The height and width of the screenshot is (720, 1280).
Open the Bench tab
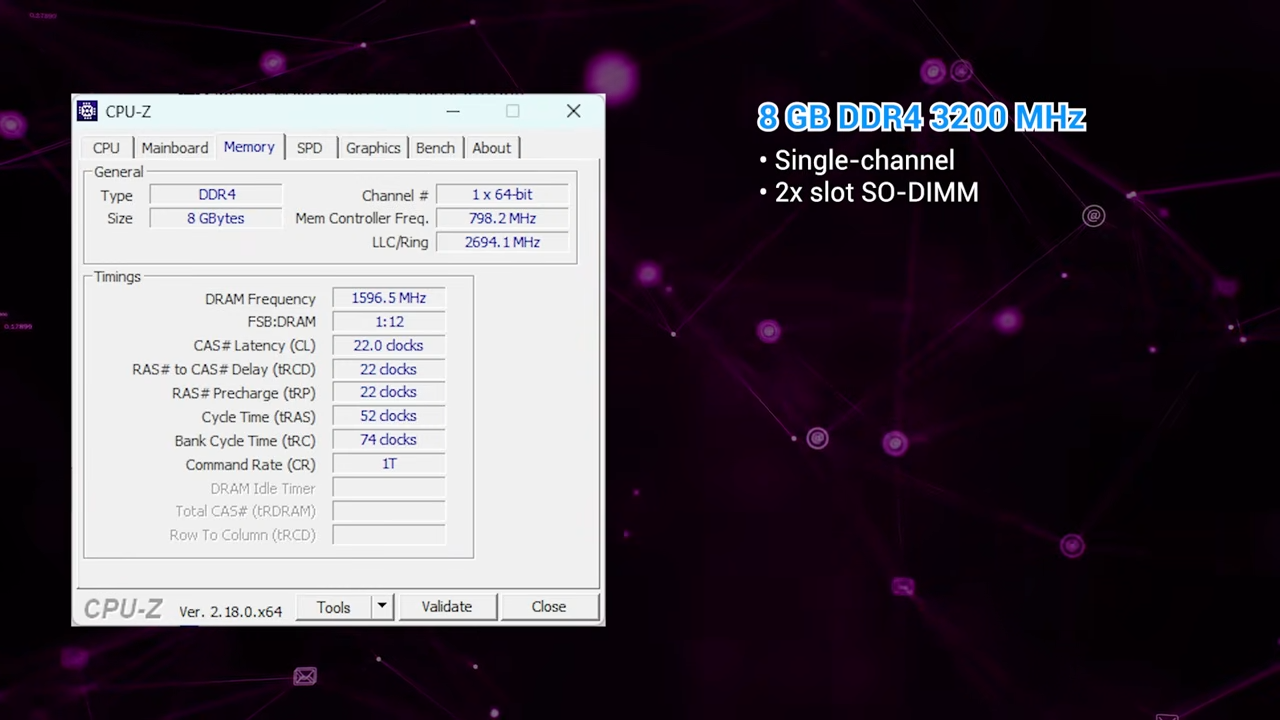pos(435,147)
